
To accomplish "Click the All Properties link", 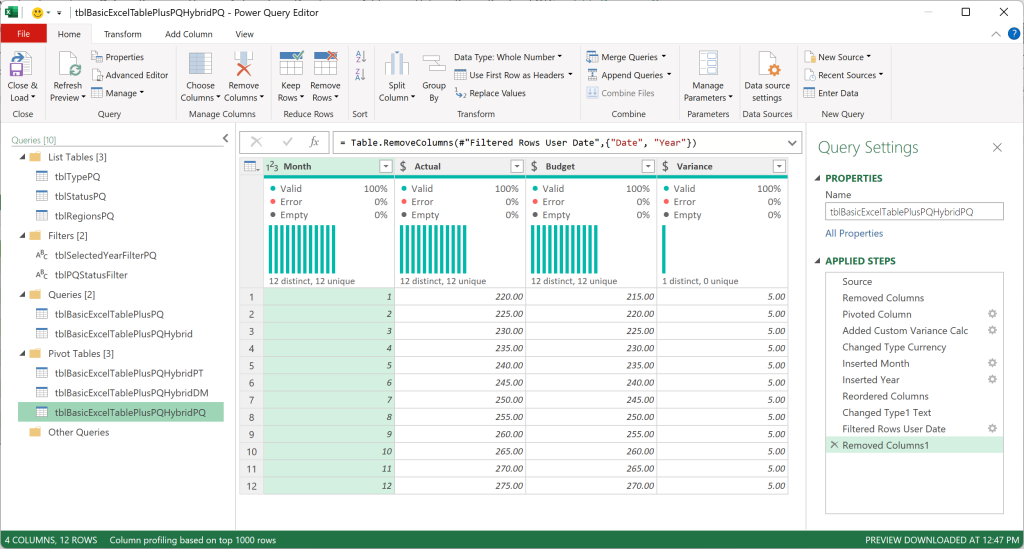I will (854, 233).
